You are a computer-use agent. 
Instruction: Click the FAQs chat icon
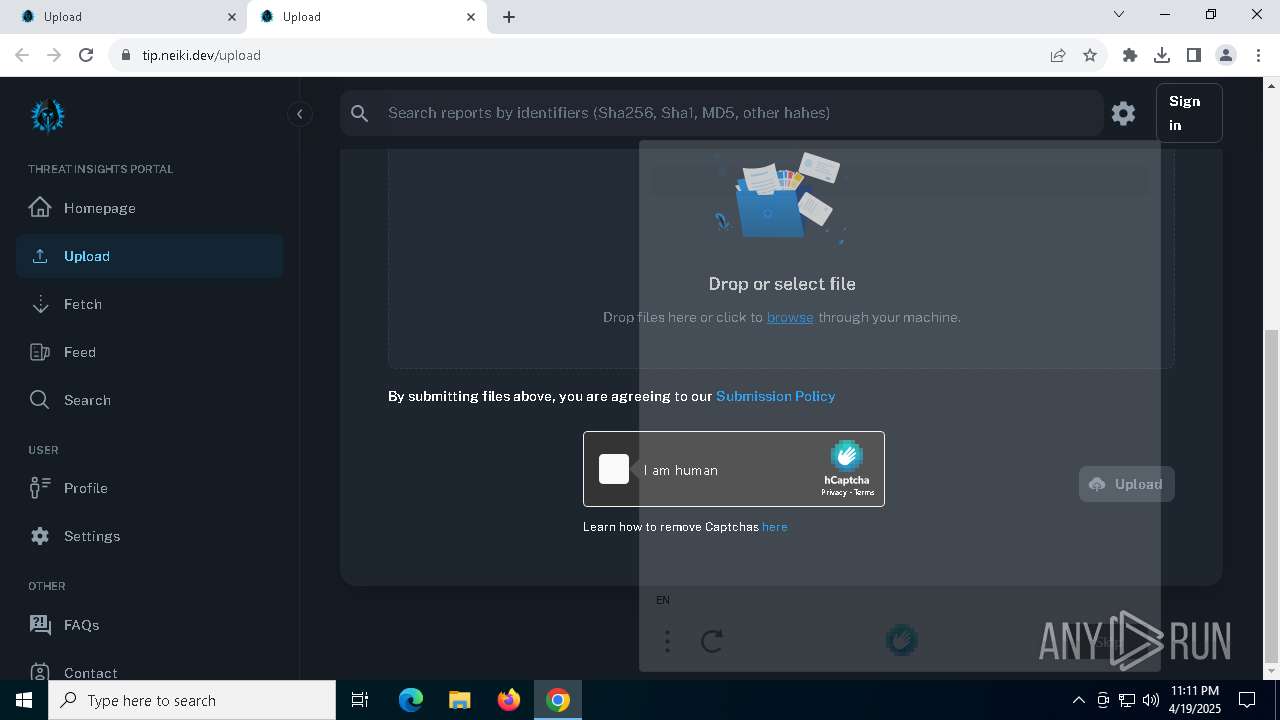tap(40, 625)
